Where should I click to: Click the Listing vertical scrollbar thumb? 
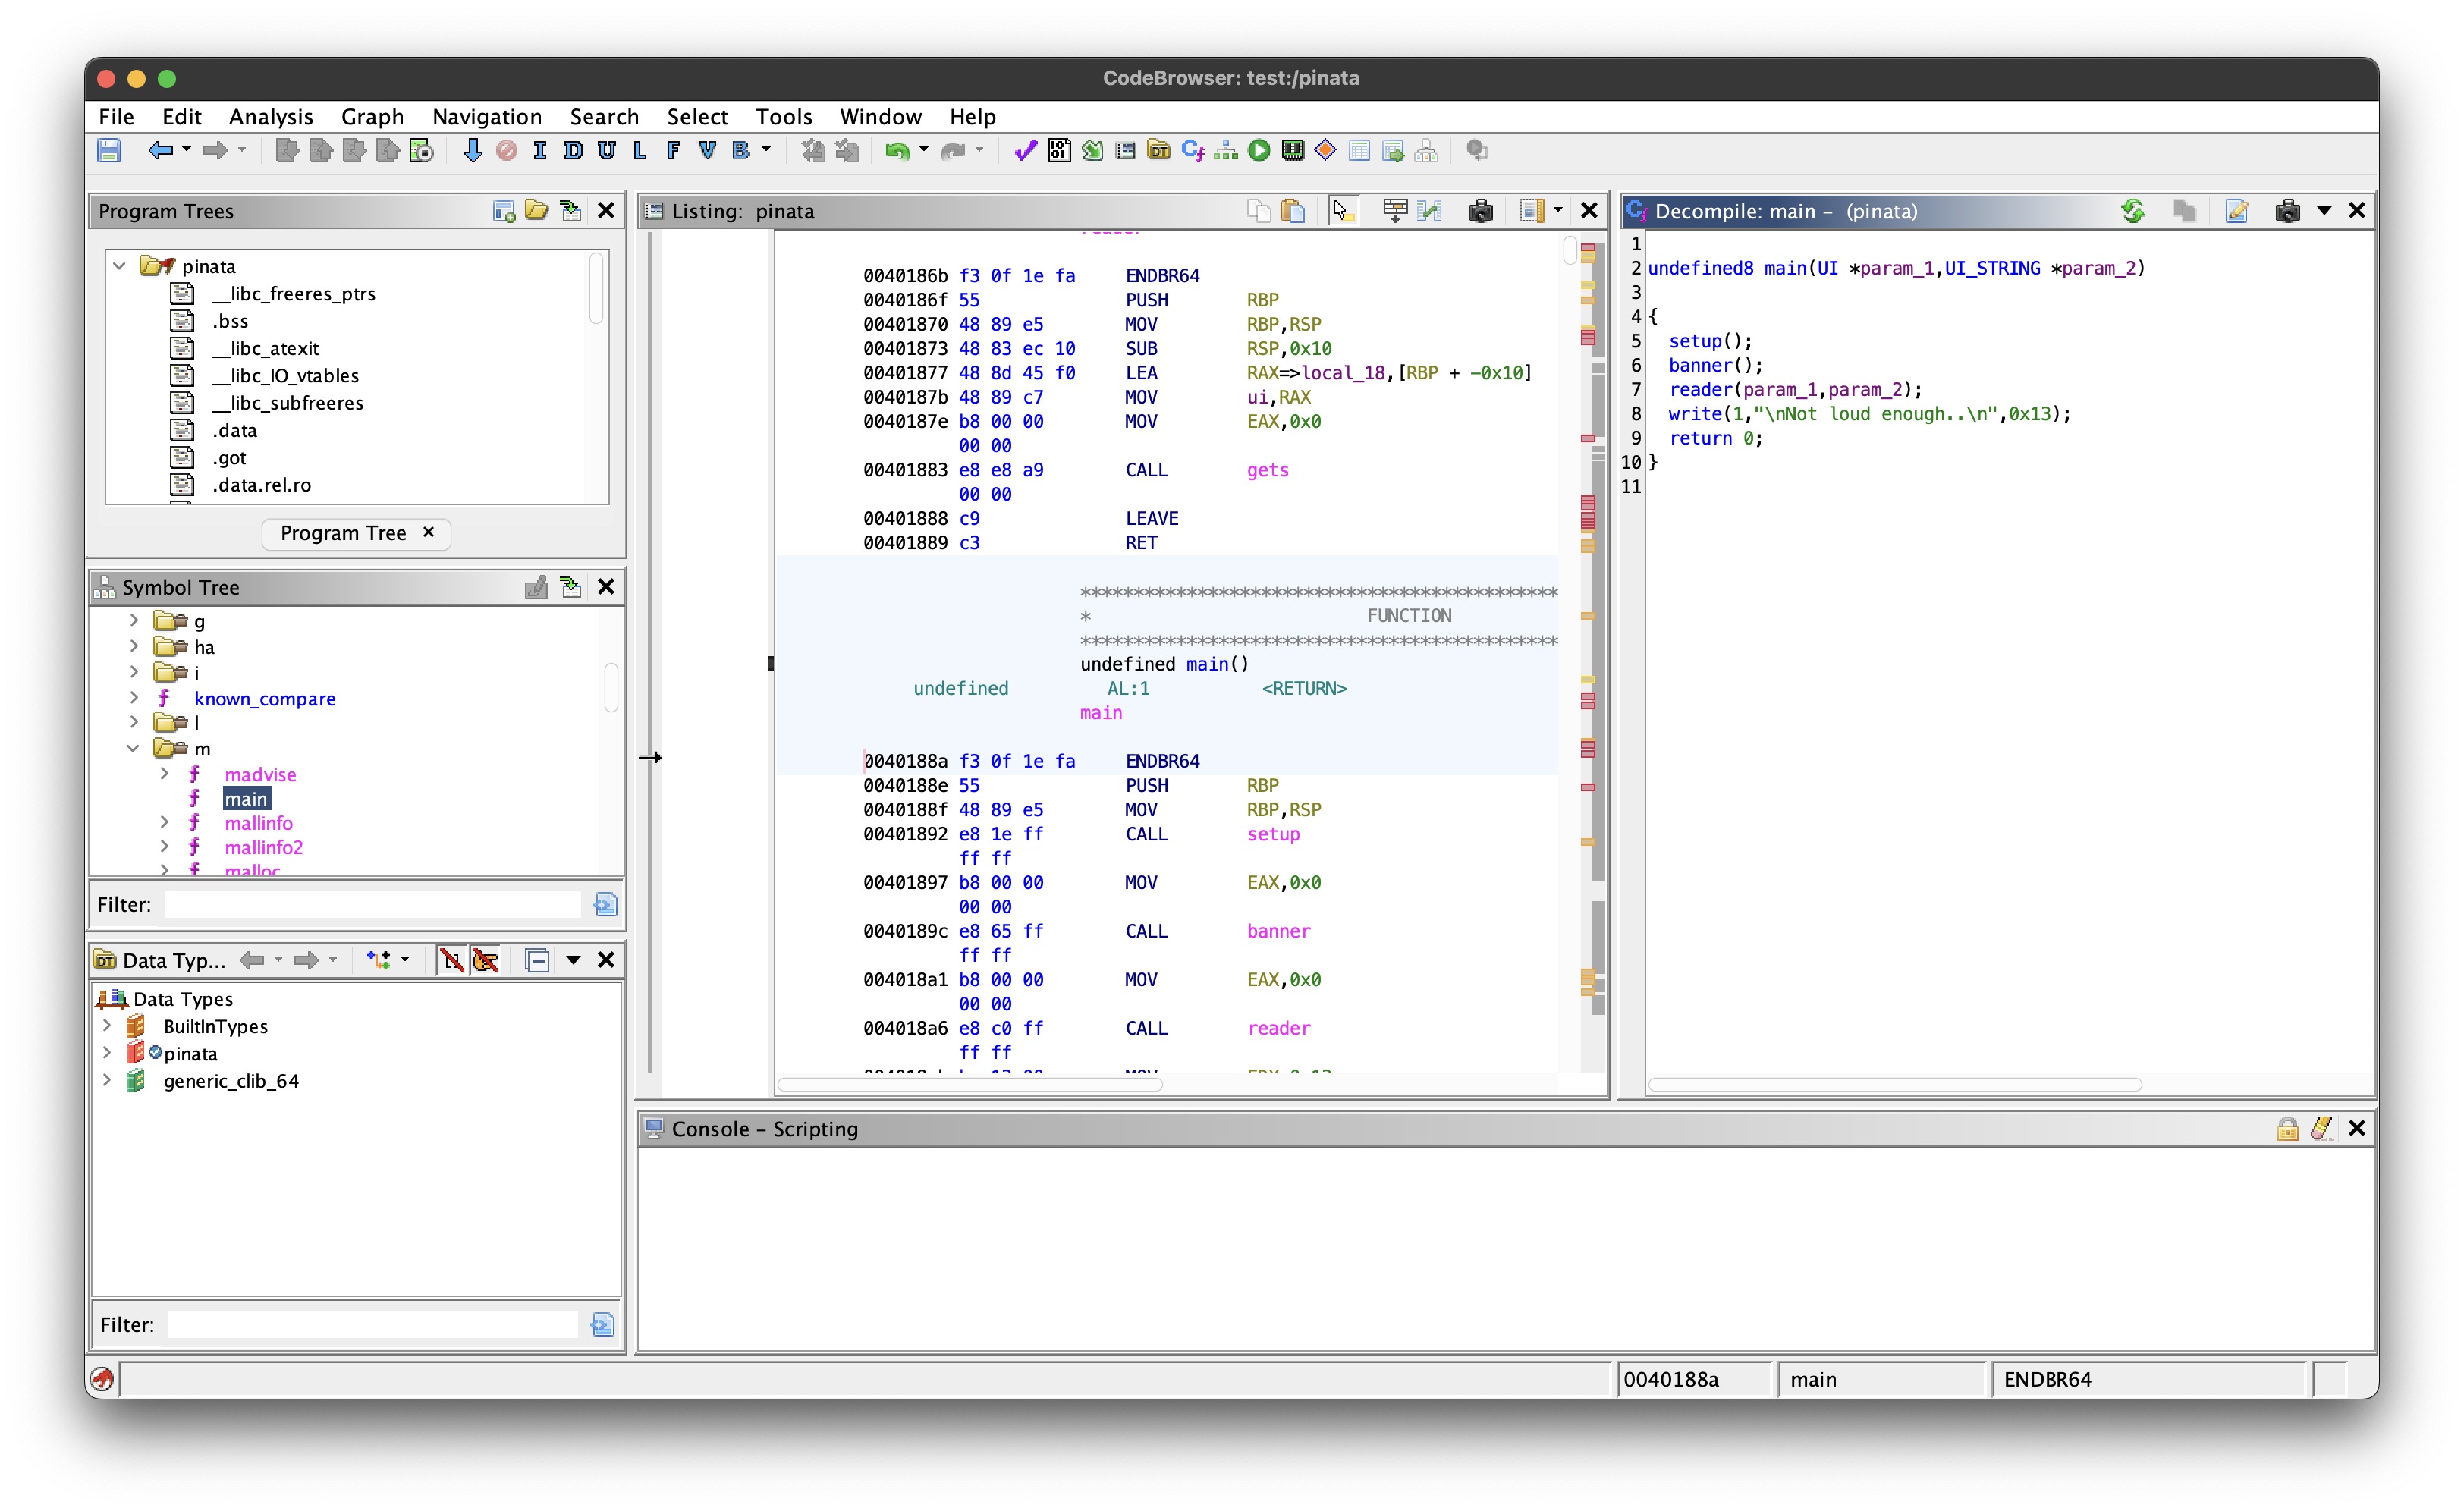[1570, 251]
